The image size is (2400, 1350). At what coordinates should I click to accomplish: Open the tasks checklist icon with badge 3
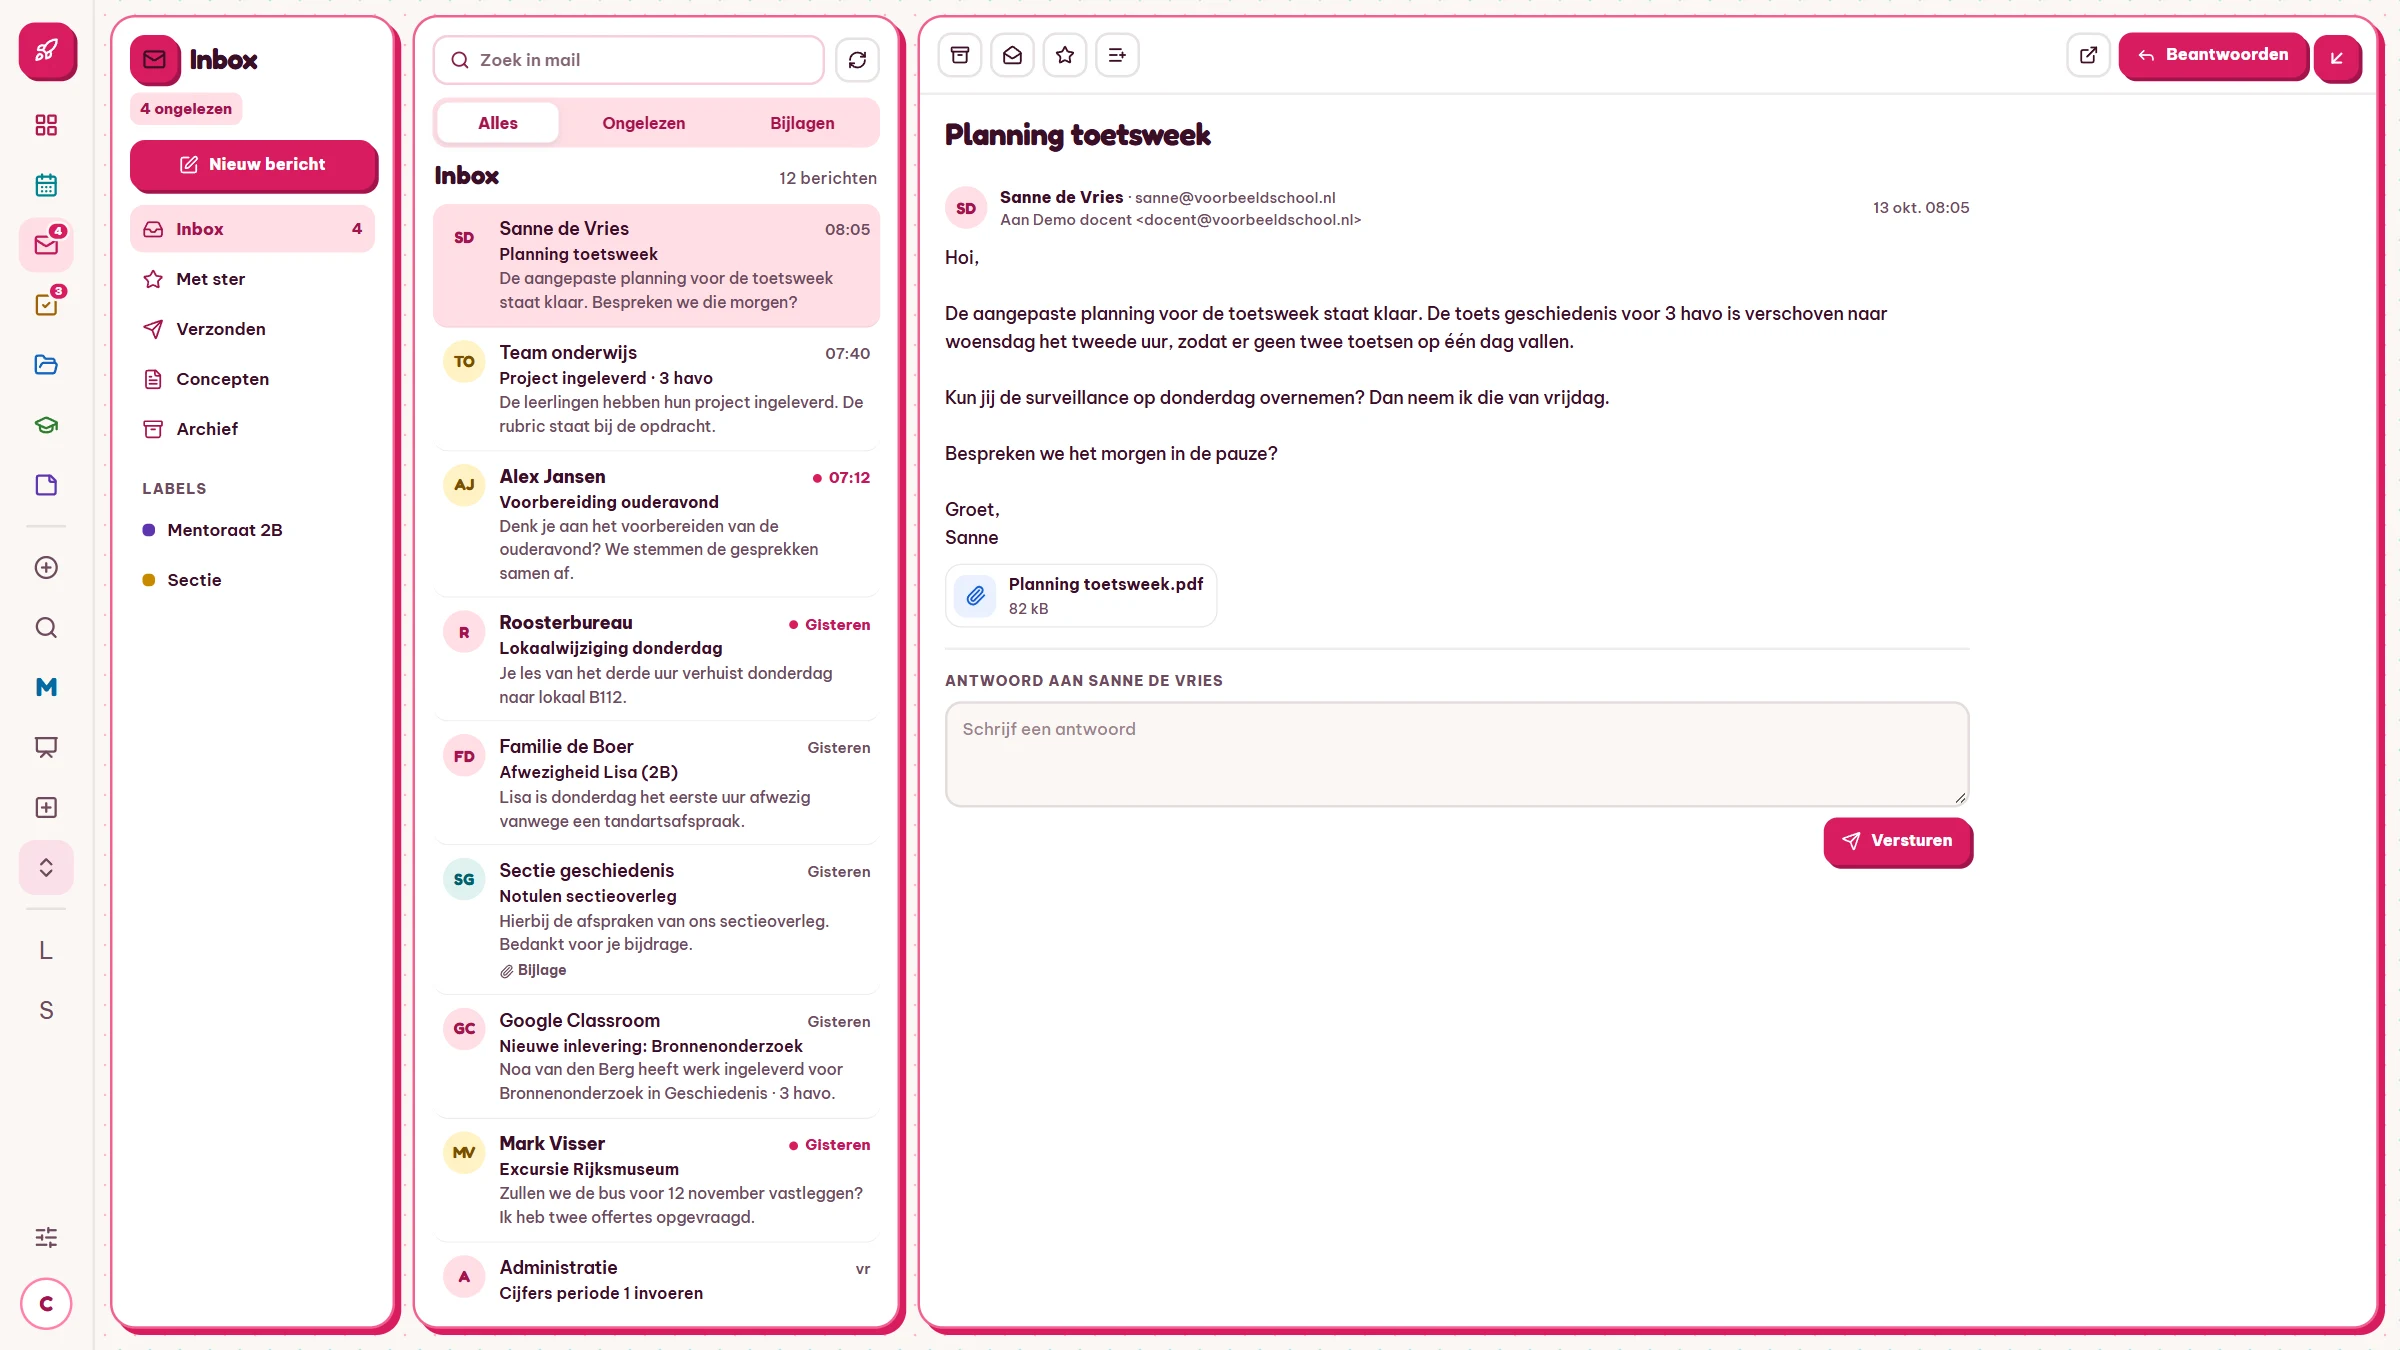pos(46,305)
